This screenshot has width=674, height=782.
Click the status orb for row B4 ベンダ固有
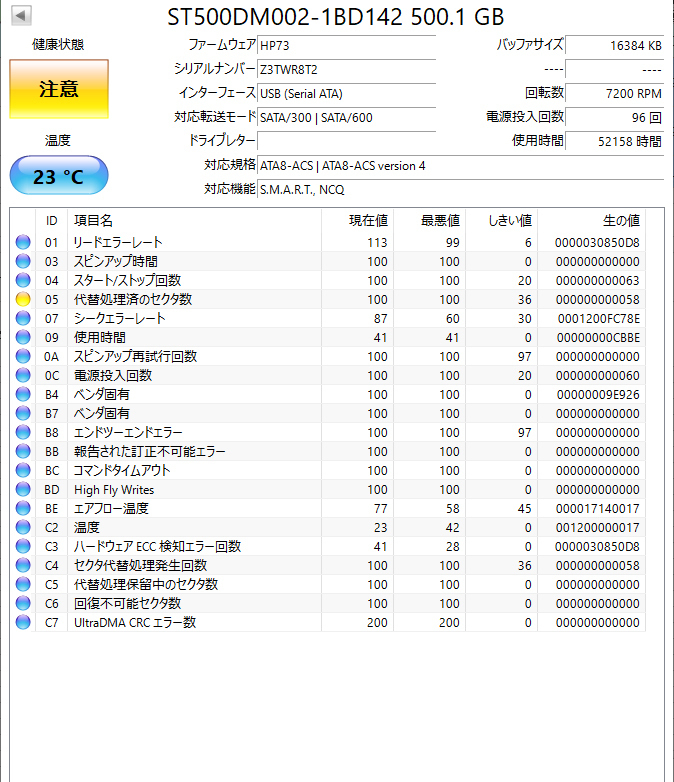[23, 394]
